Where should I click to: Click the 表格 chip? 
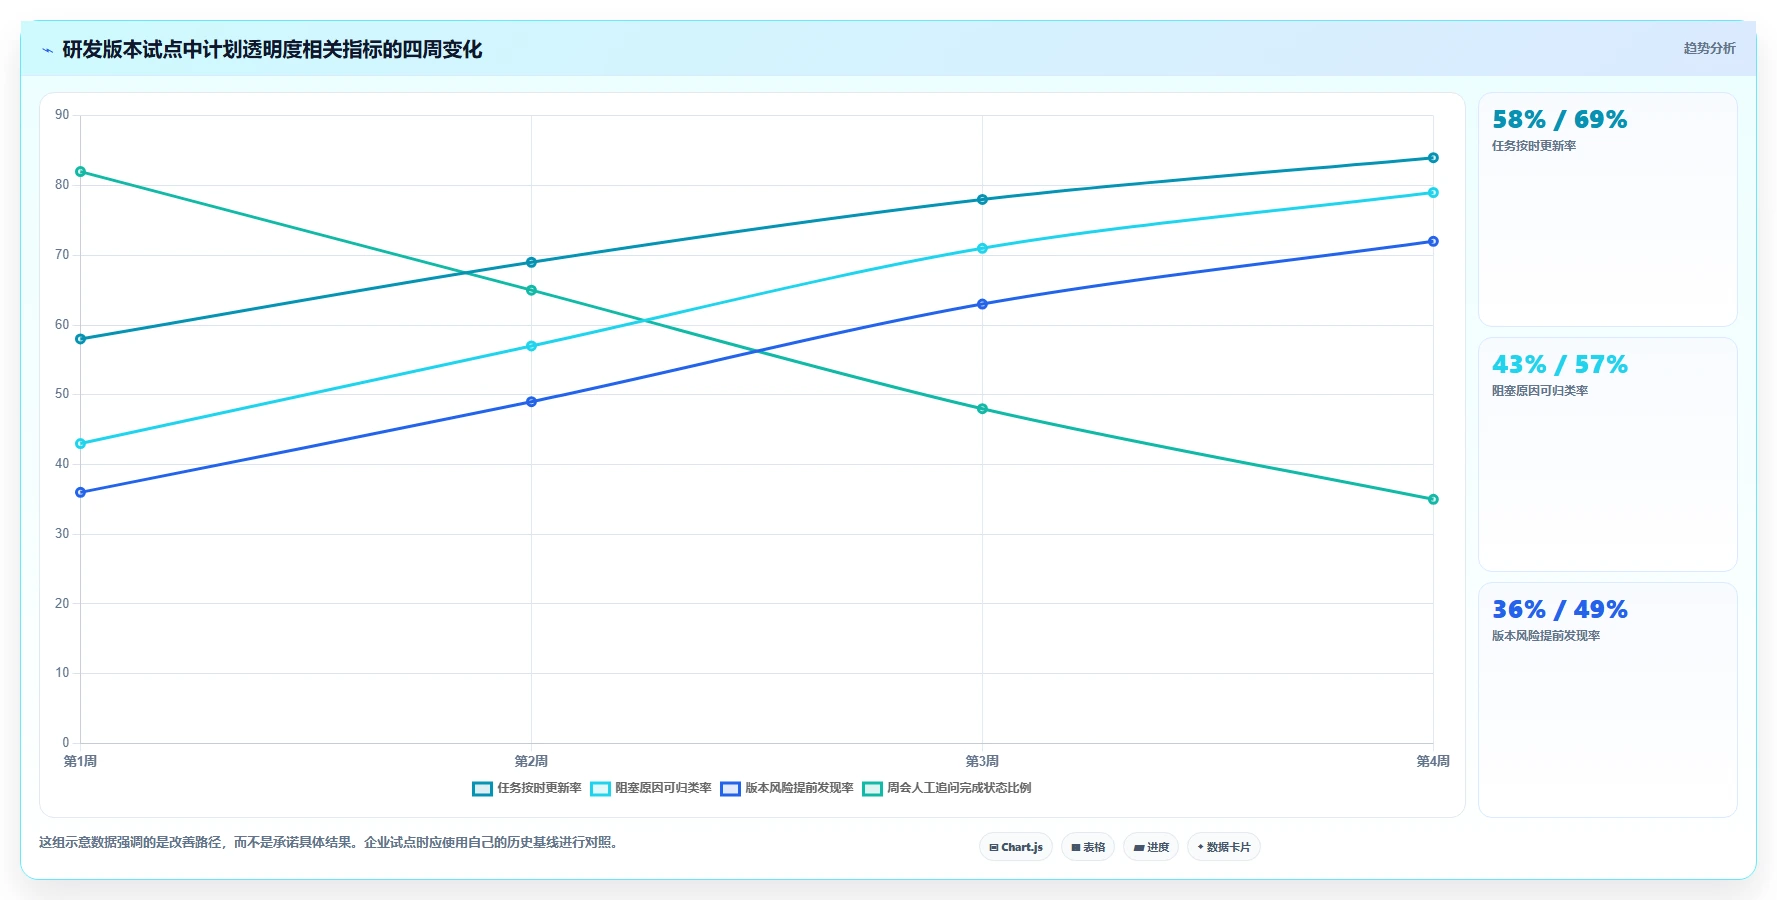click(1088, 847)
